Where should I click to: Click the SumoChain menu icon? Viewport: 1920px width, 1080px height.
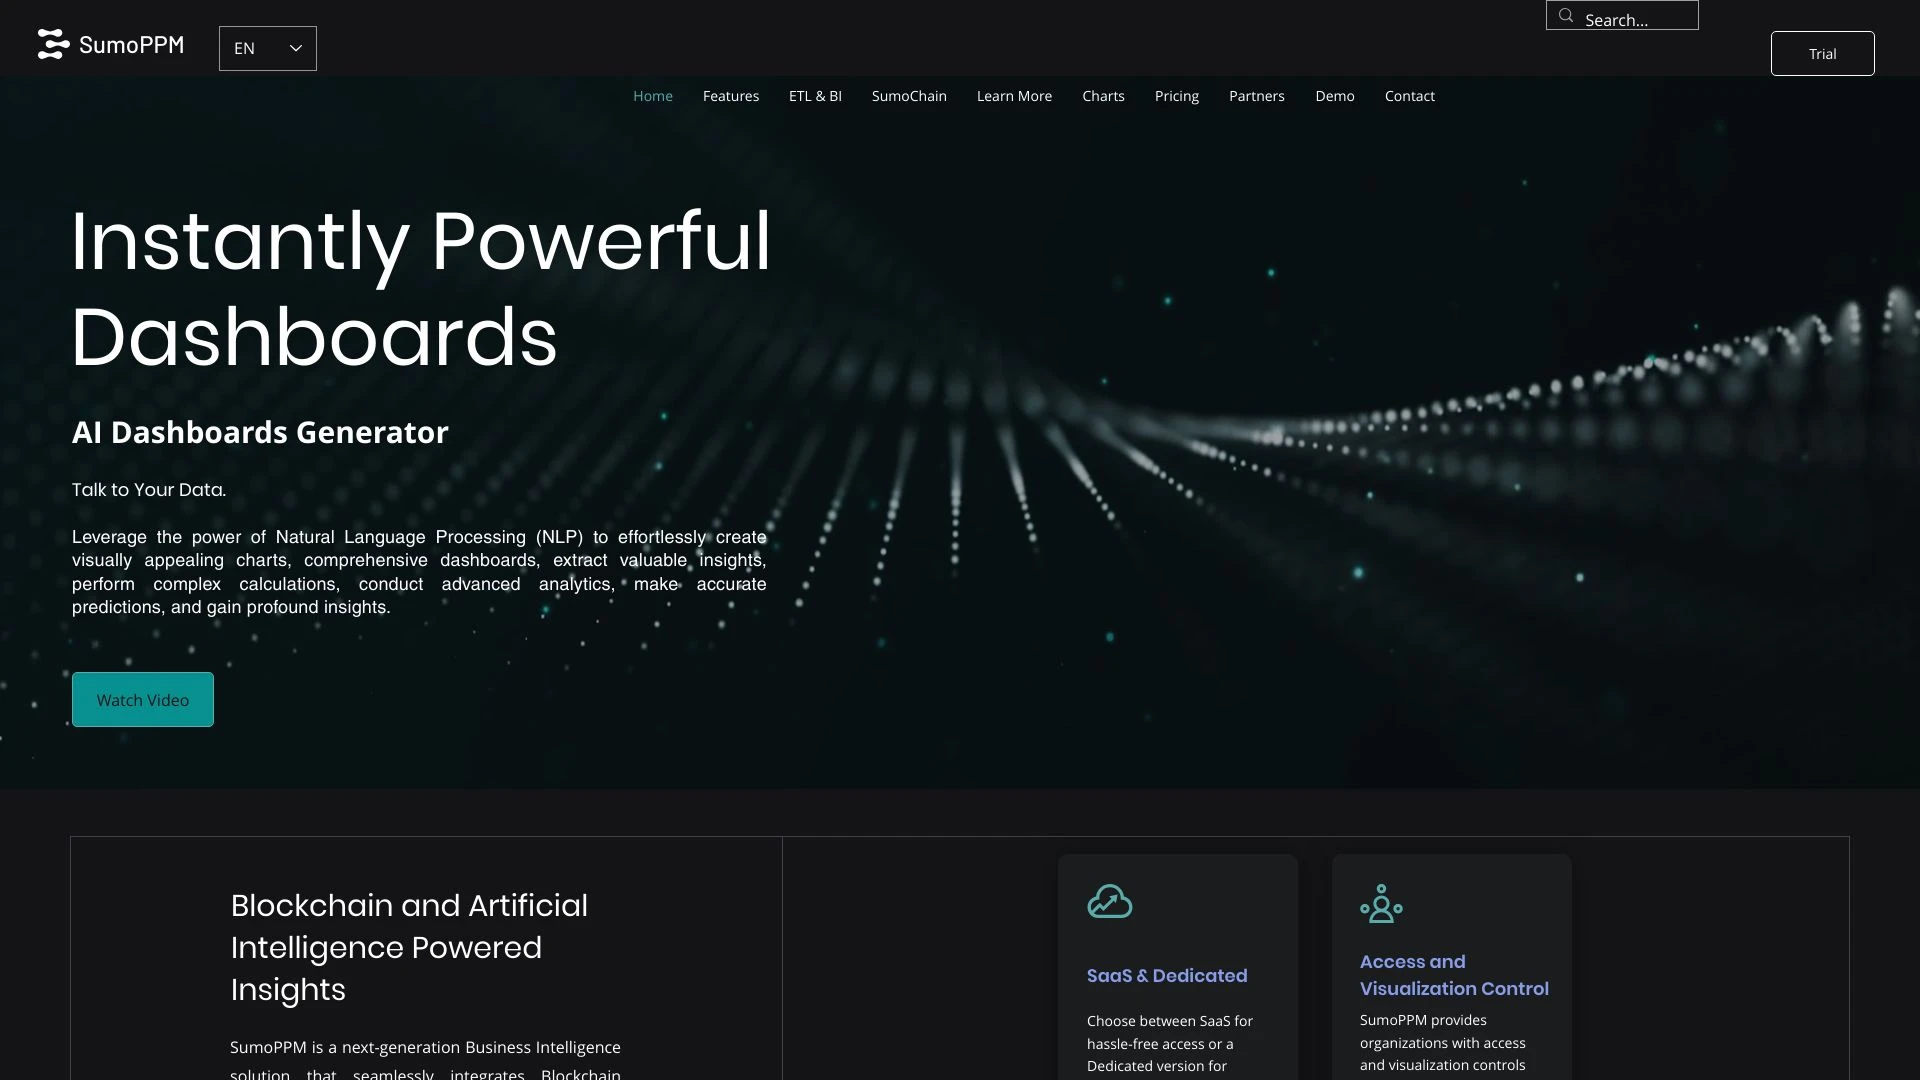tap(909, 95)
